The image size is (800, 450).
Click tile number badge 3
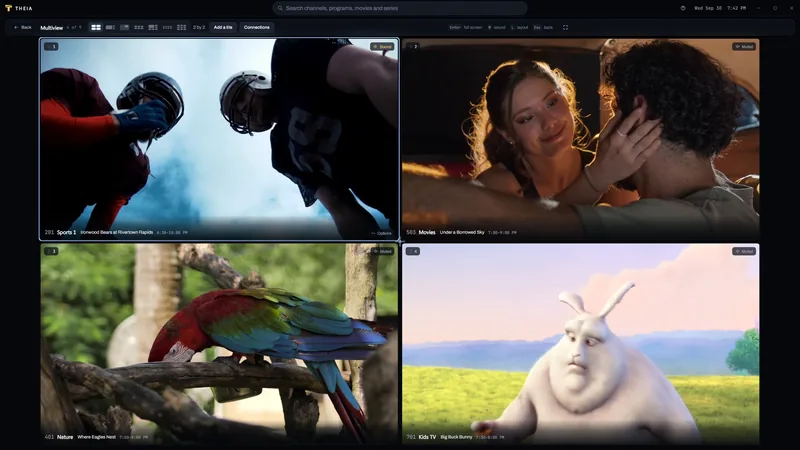[x=51, y=251]
